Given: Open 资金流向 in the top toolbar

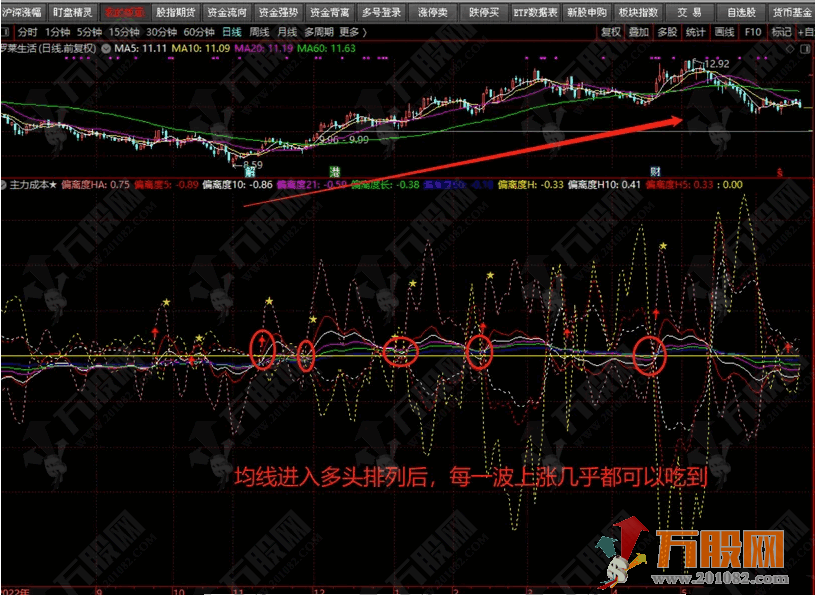Looking at the screenshot, I should coord(227,12).
